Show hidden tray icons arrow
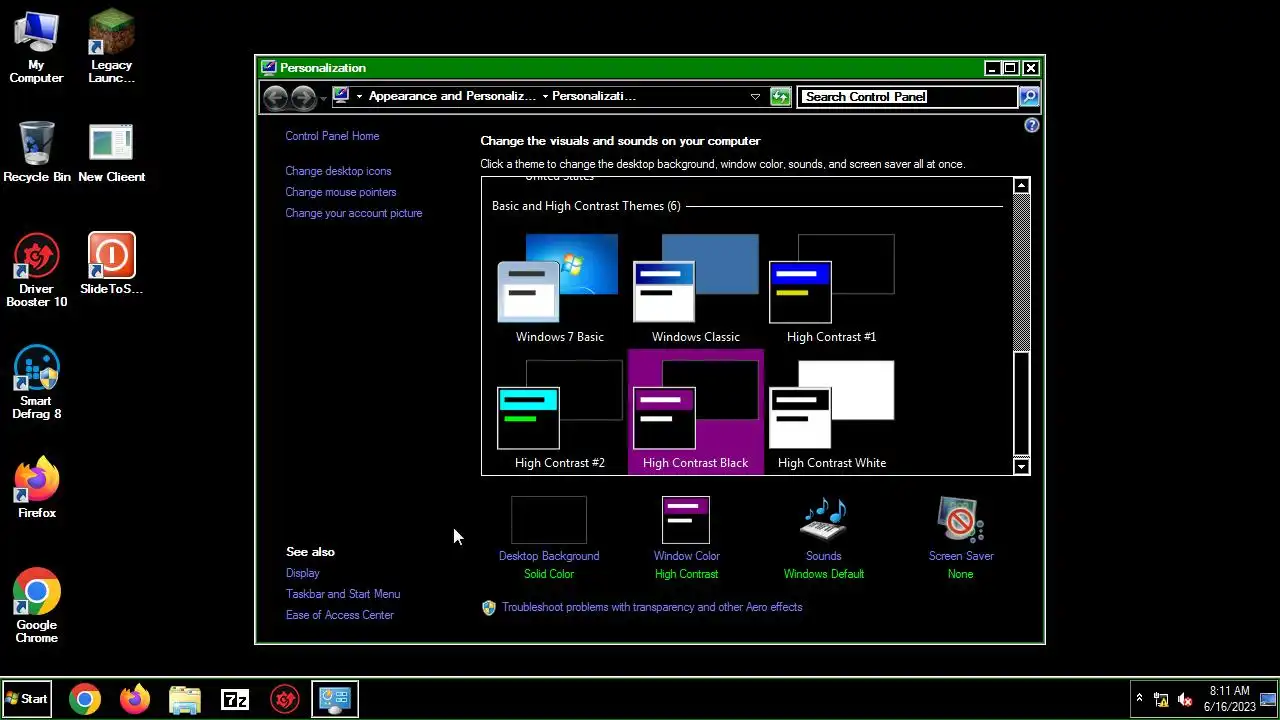Image resolution: width=1280 pixels, height=720 pixels. (1139, 698)
